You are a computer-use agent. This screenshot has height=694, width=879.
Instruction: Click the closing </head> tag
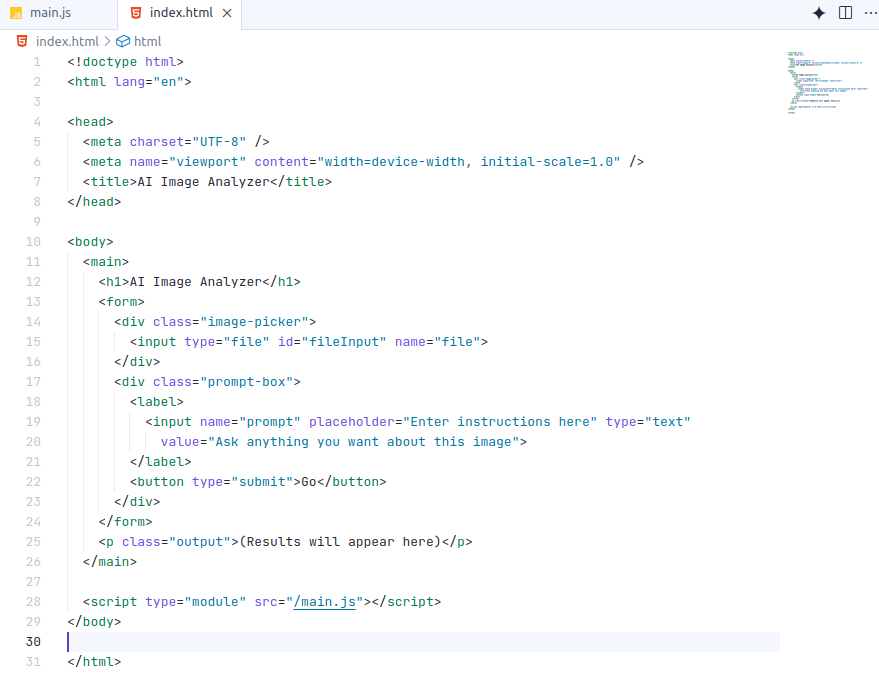(94, 202)
